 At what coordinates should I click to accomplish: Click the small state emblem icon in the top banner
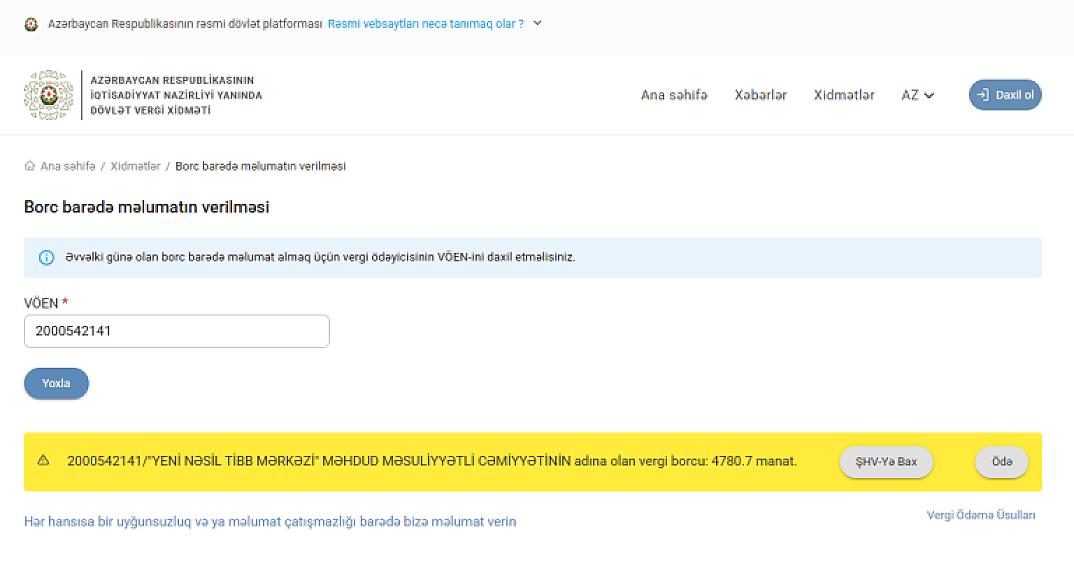(31, 24)
